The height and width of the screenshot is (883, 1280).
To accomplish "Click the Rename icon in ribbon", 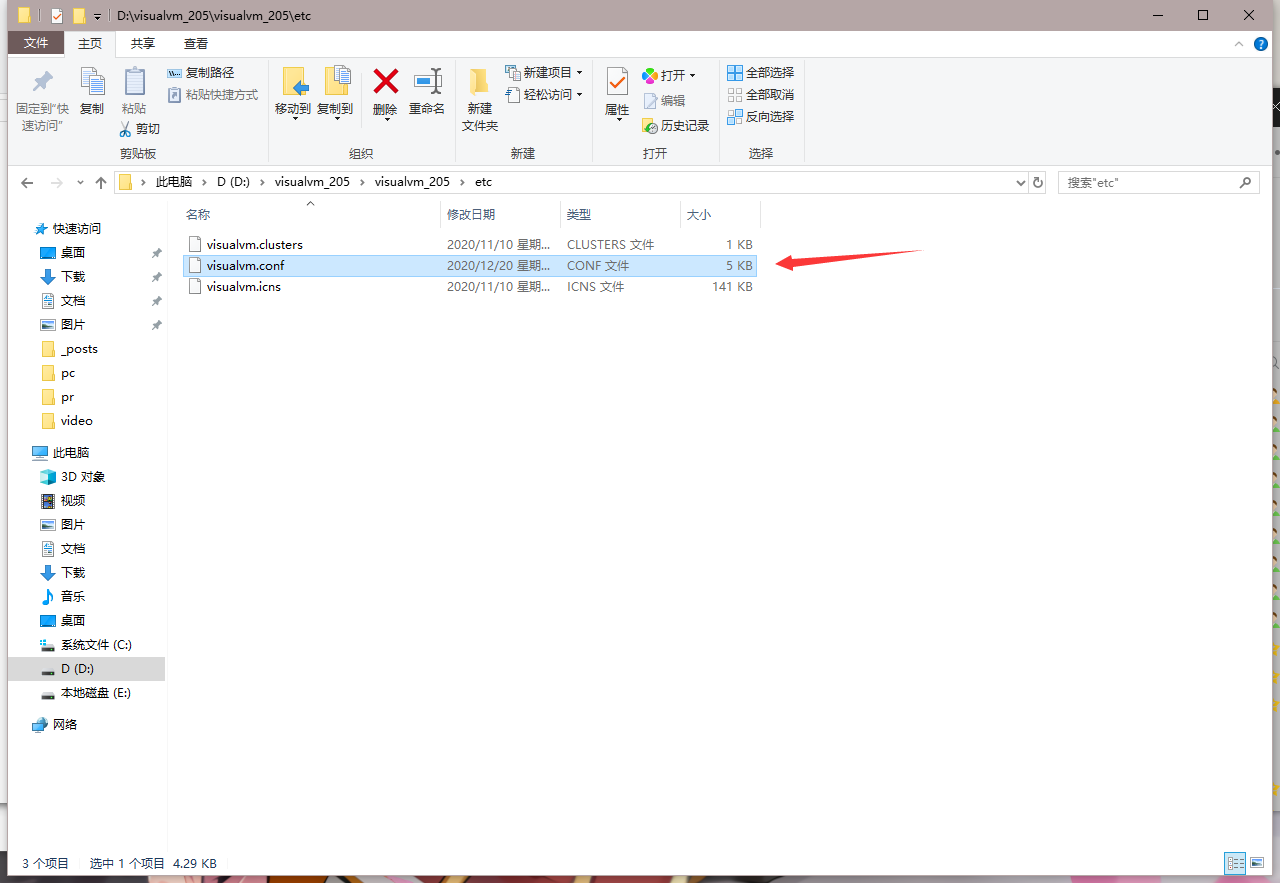I will click(427, 83).
